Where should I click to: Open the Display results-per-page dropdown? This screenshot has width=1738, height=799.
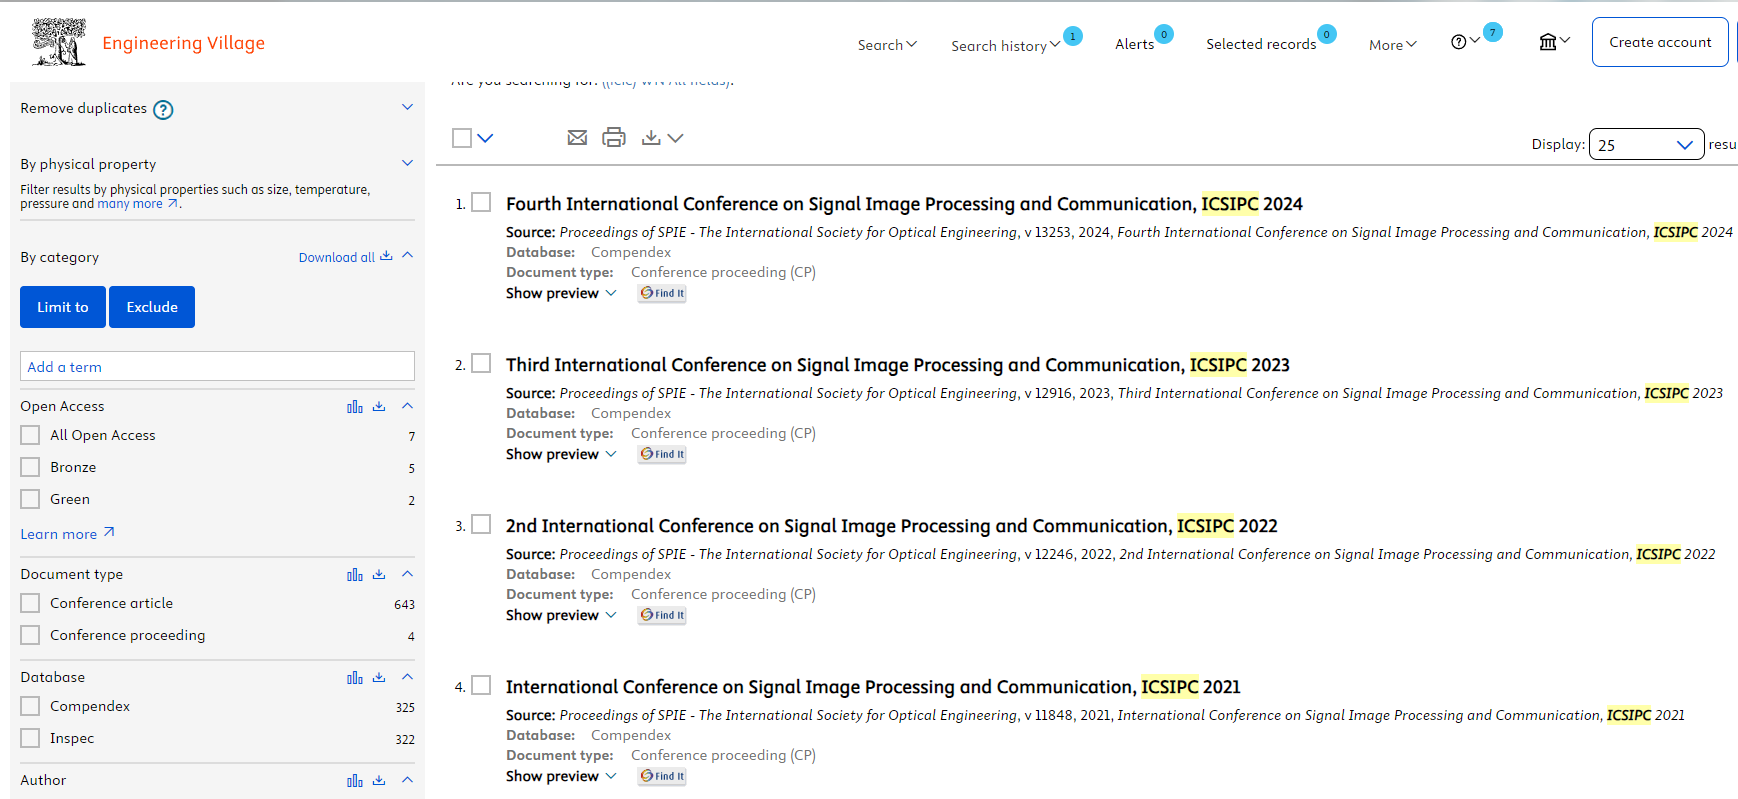pyautogui.click(x=1646, y=144)
